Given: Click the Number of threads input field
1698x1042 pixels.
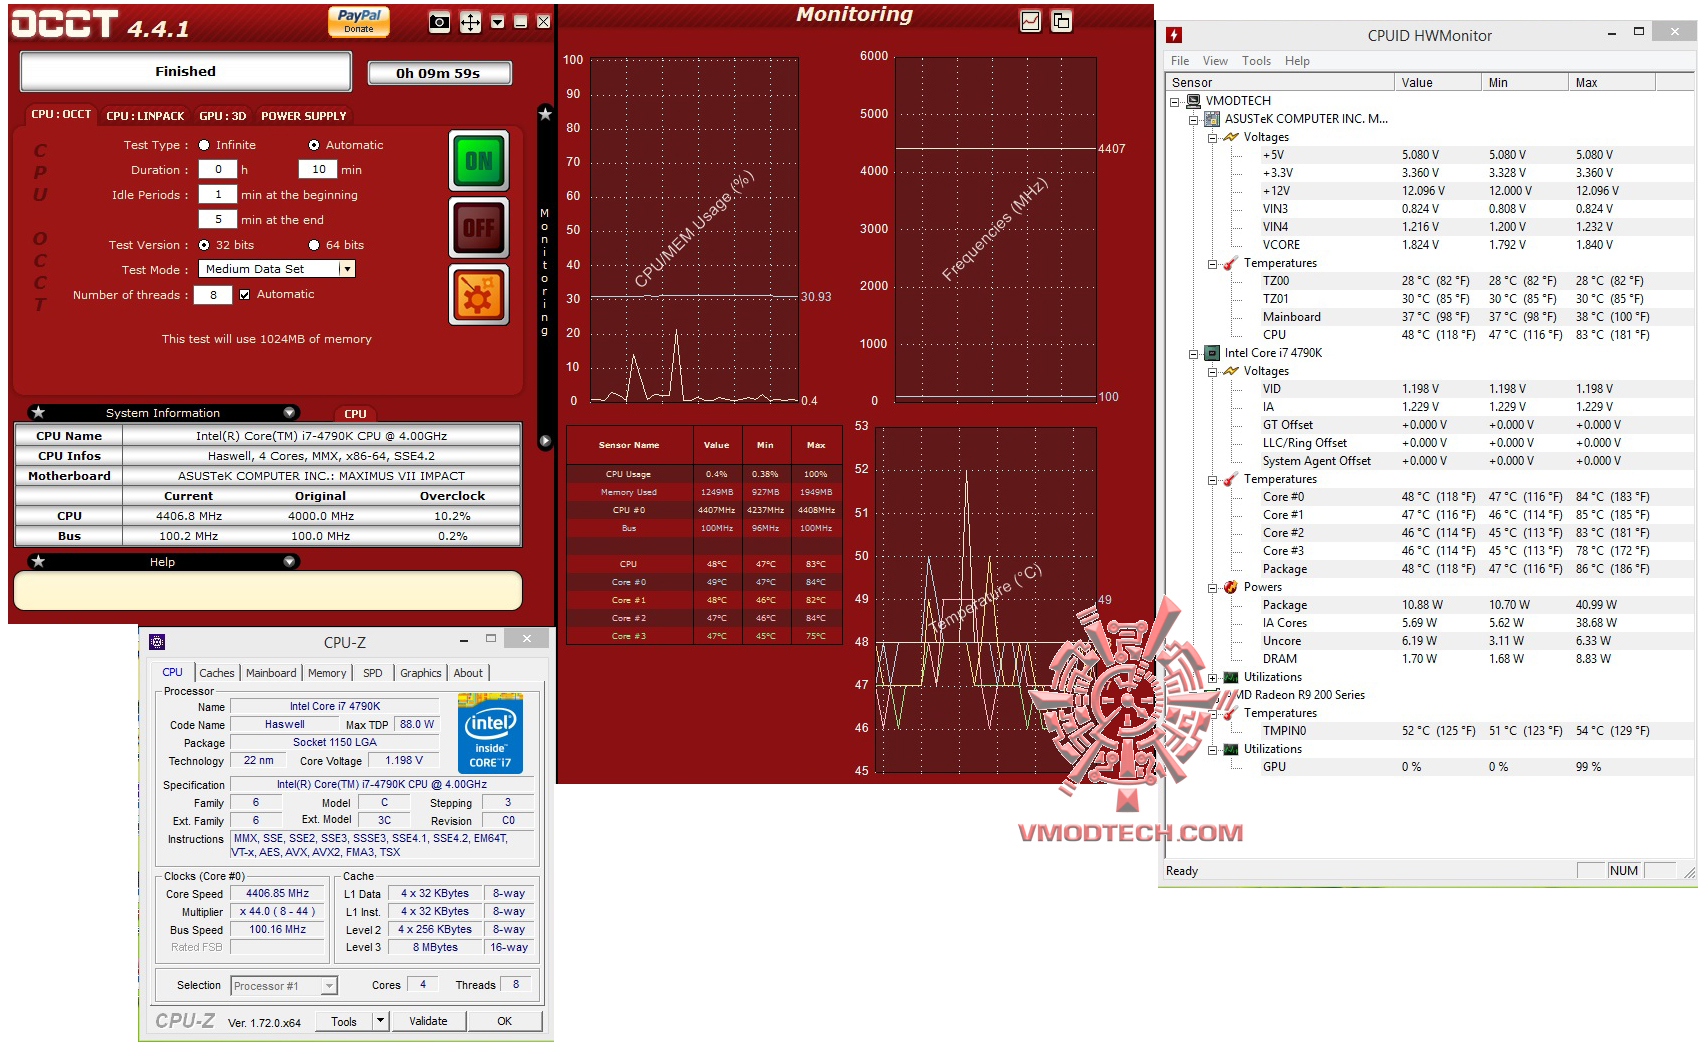Looking at the screenshot, I should [x=213, y=295].
